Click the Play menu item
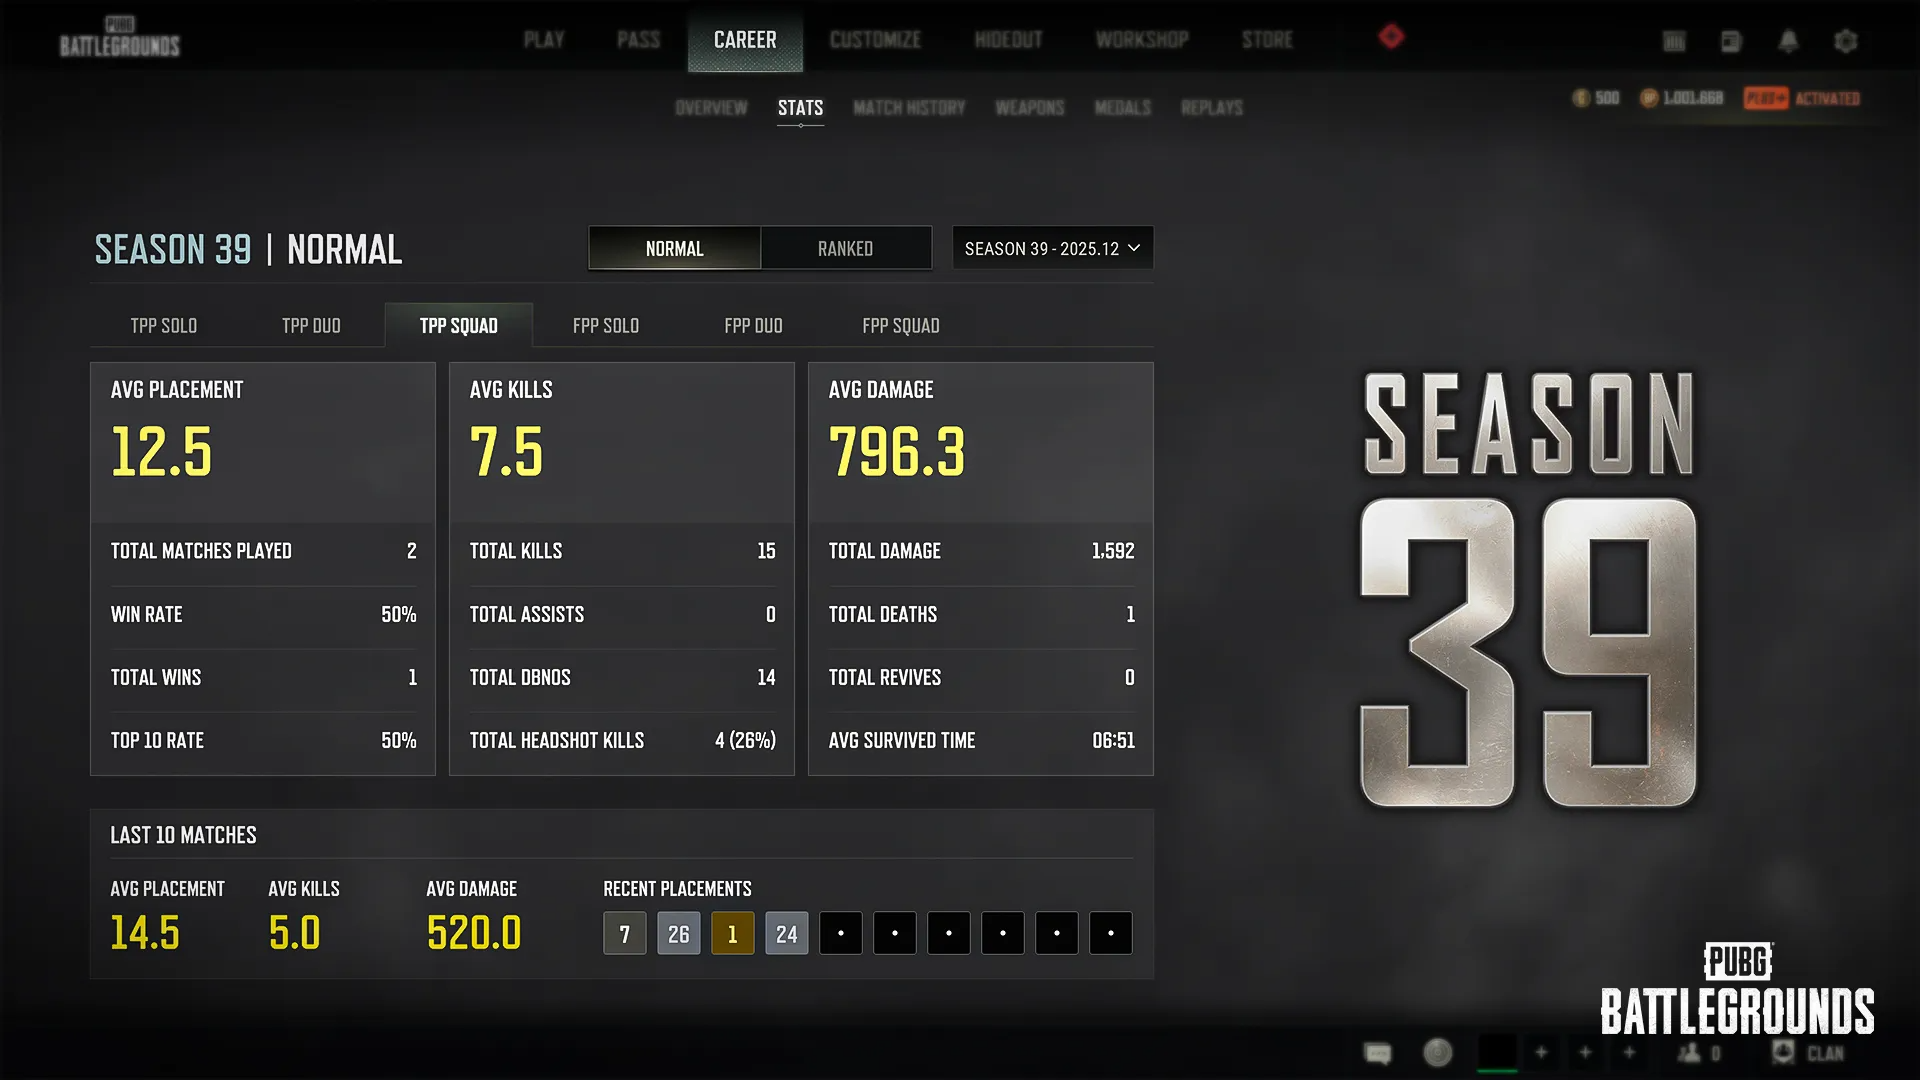This screenshot has width=1920, height=1080. [544, 40]
